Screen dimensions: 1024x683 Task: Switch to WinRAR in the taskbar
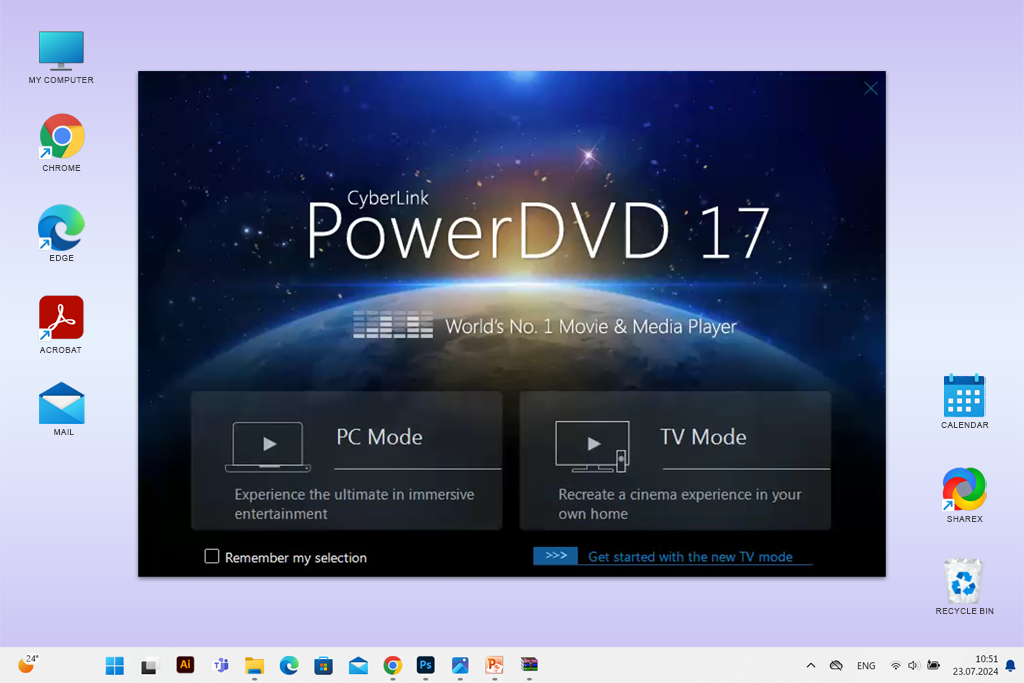tap(529, 665)
